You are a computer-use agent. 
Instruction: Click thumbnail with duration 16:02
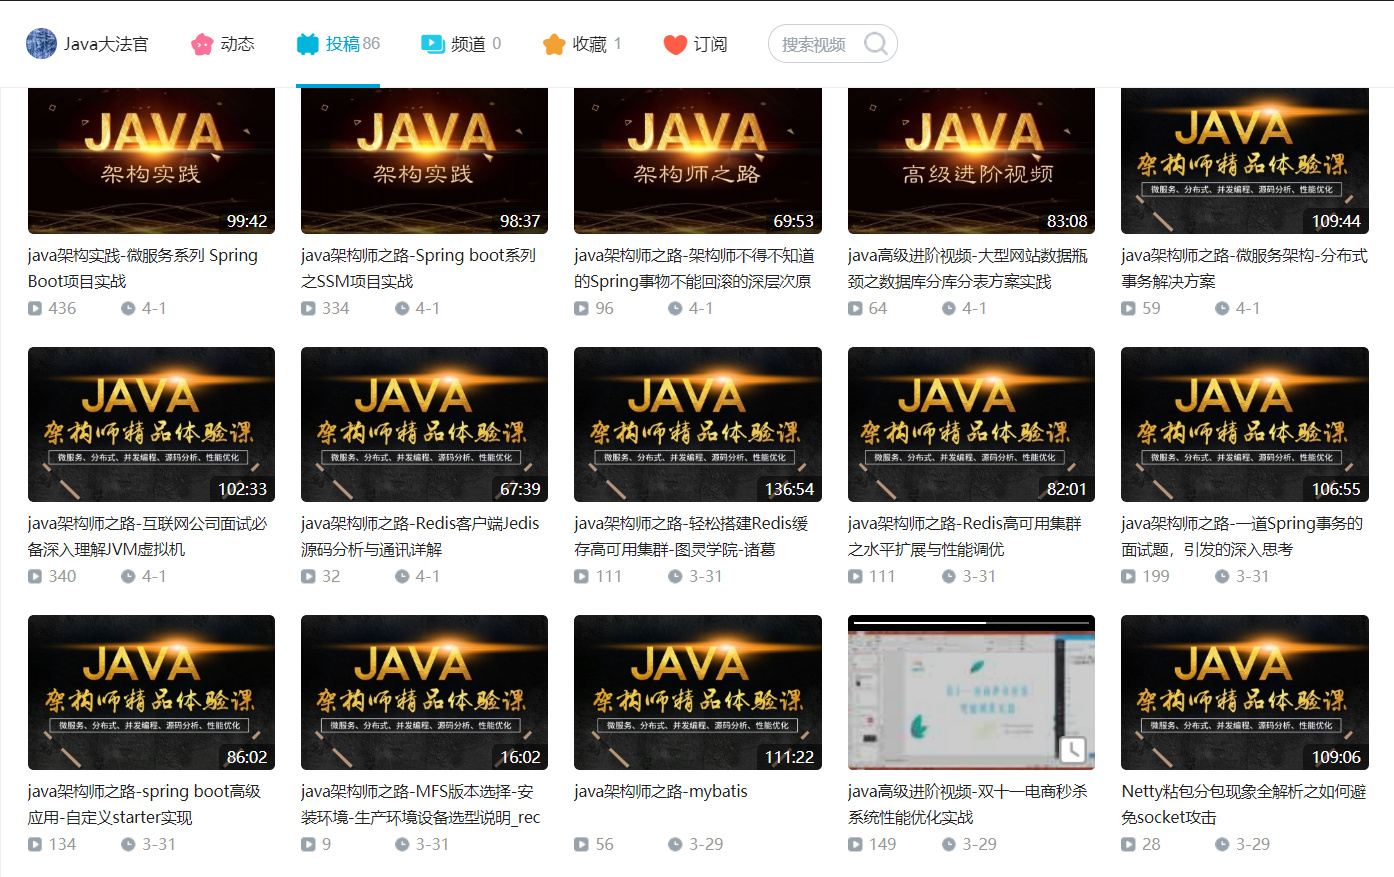(x=424, y=692)
